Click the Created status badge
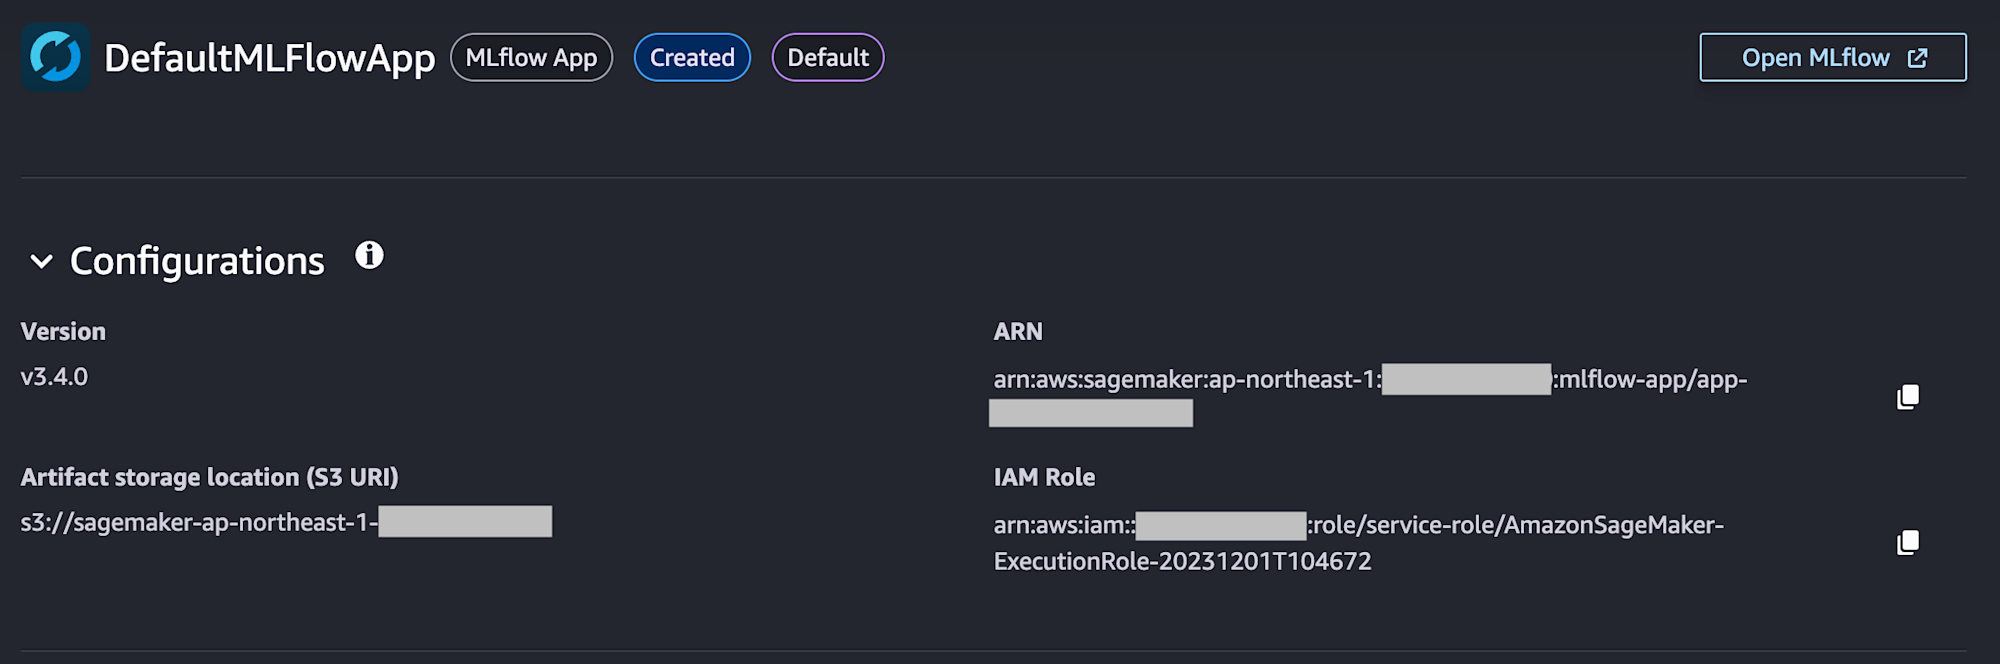2000x664 pixels. (692, 58)
